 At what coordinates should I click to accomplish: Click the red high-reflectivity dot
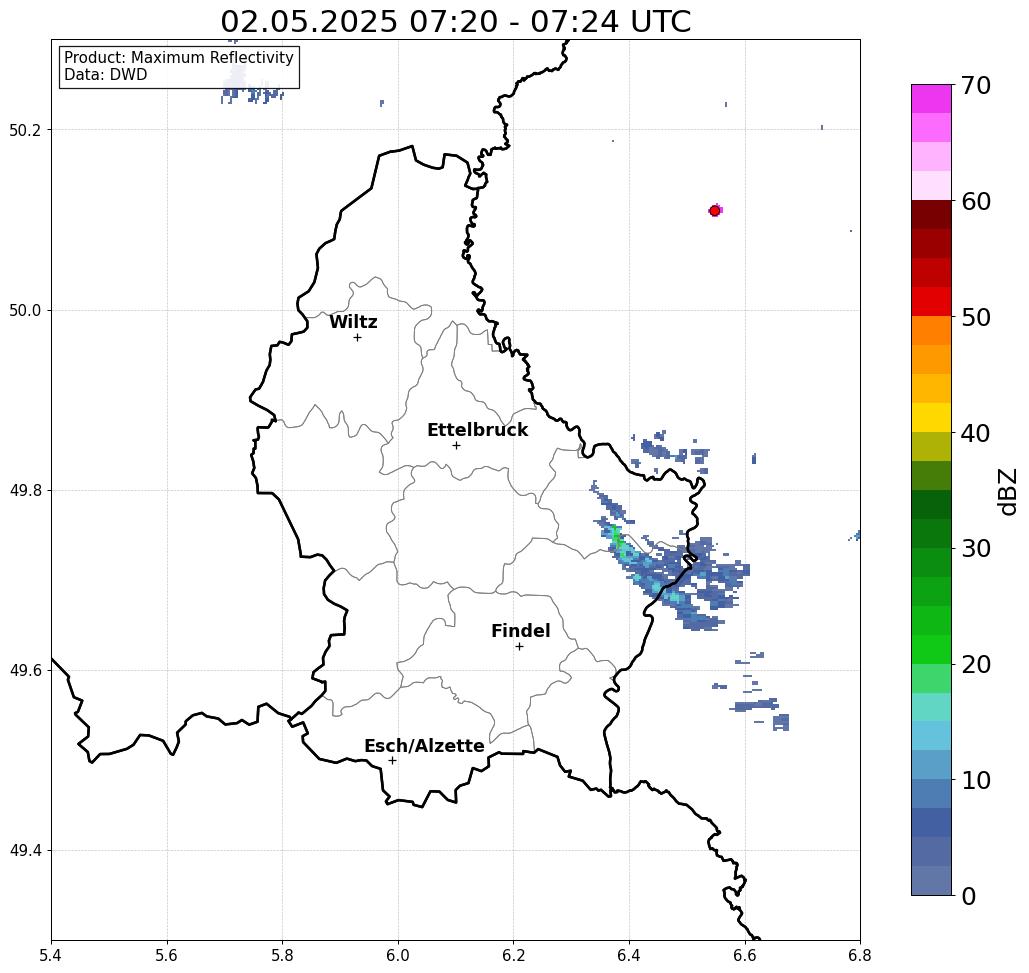tap(715, 211)
